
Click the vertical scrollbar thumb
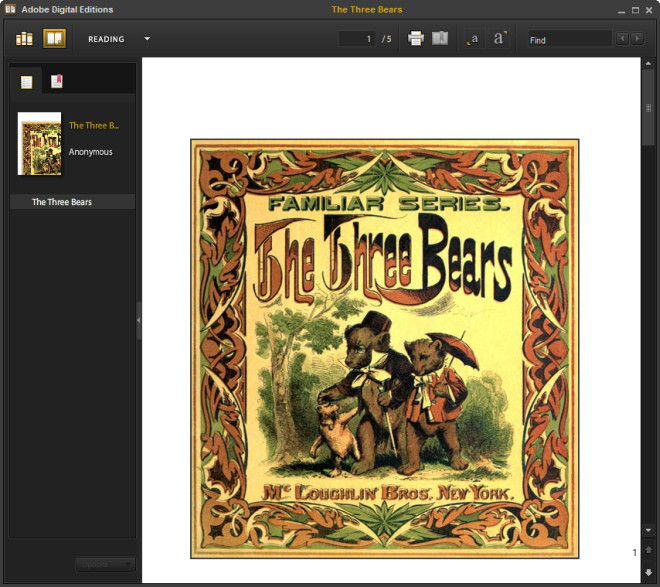pos(648,108)
